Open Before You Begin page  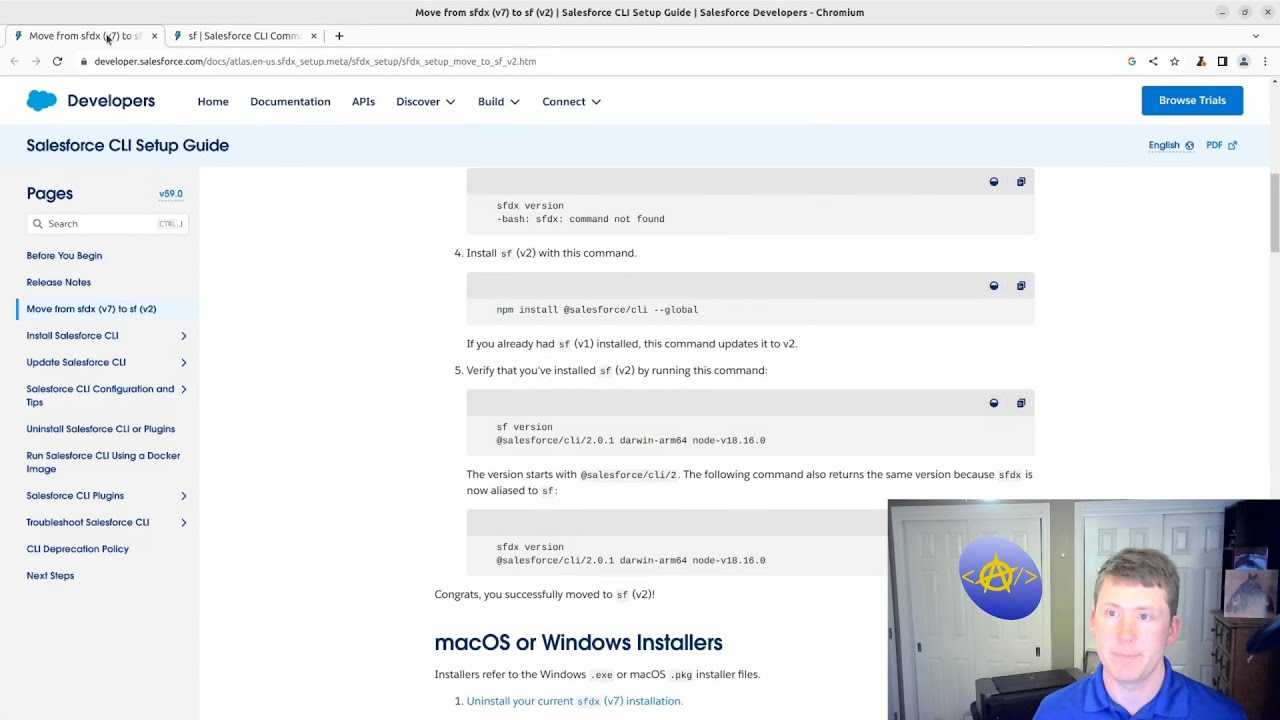[64, 256]
